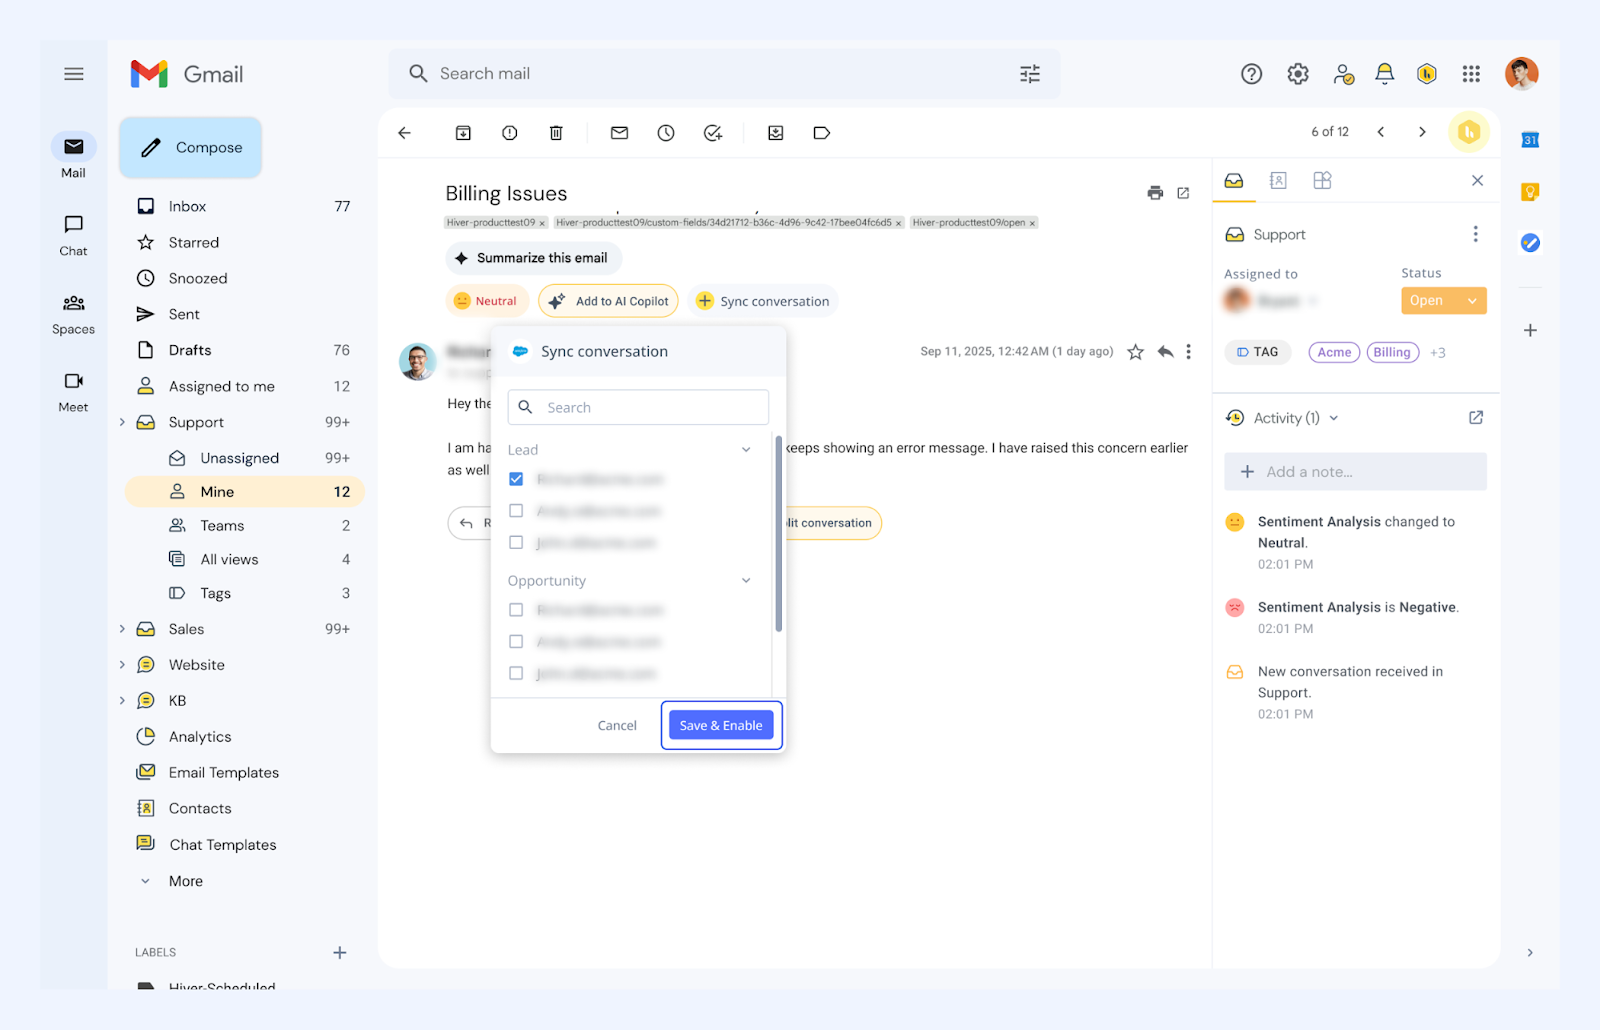Switch to the Hiver conversation tab
Screen dimensions: 1600x1030
pyautogui.click(x=1234, y=181)
